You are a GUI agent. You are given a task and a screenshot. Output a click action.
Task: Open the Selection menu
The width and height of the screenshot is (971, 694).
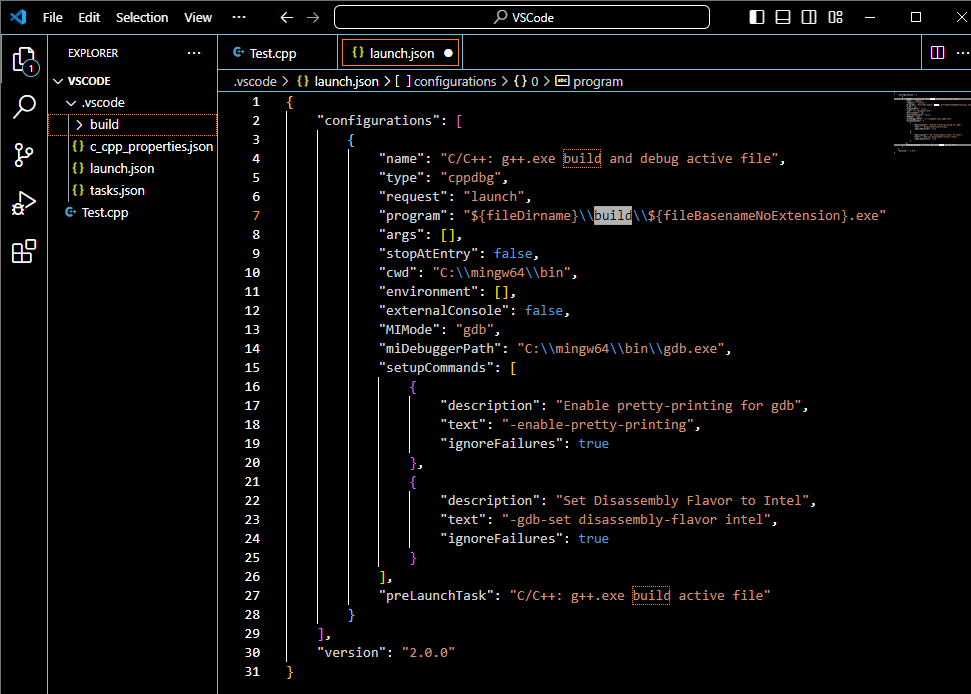pyautogui.click(x=142, y=17)
